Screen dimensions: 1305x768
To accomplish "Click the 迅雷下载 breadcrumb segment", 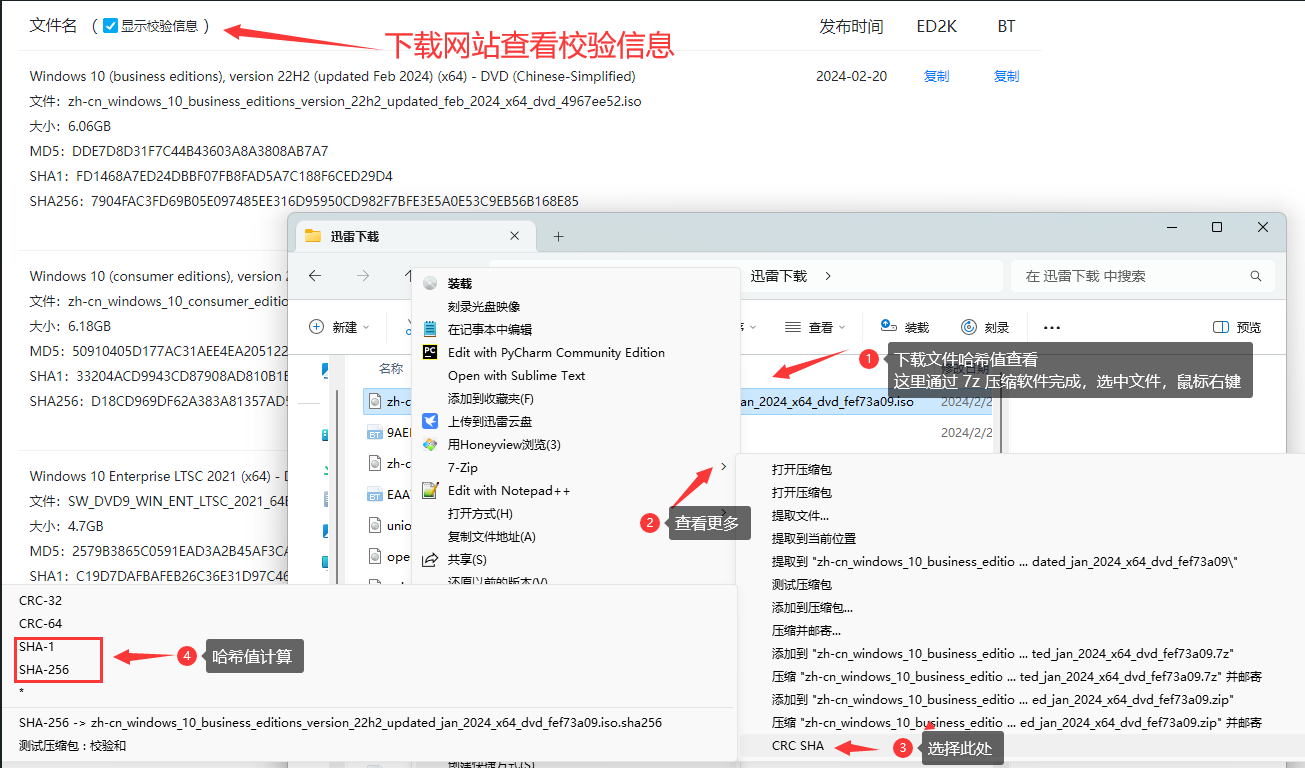I will tap(779, 276).
